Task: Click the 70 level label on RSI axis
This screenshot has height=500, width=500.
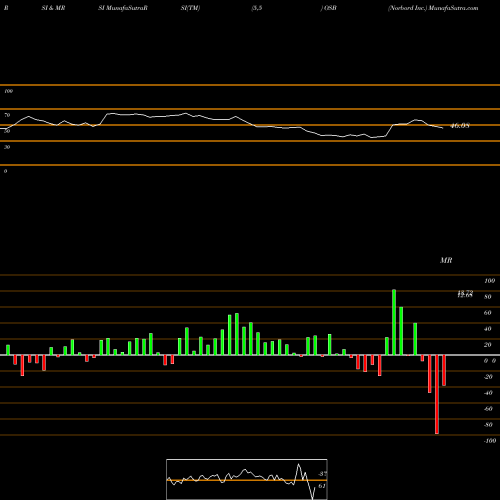Action: (7, 115)
